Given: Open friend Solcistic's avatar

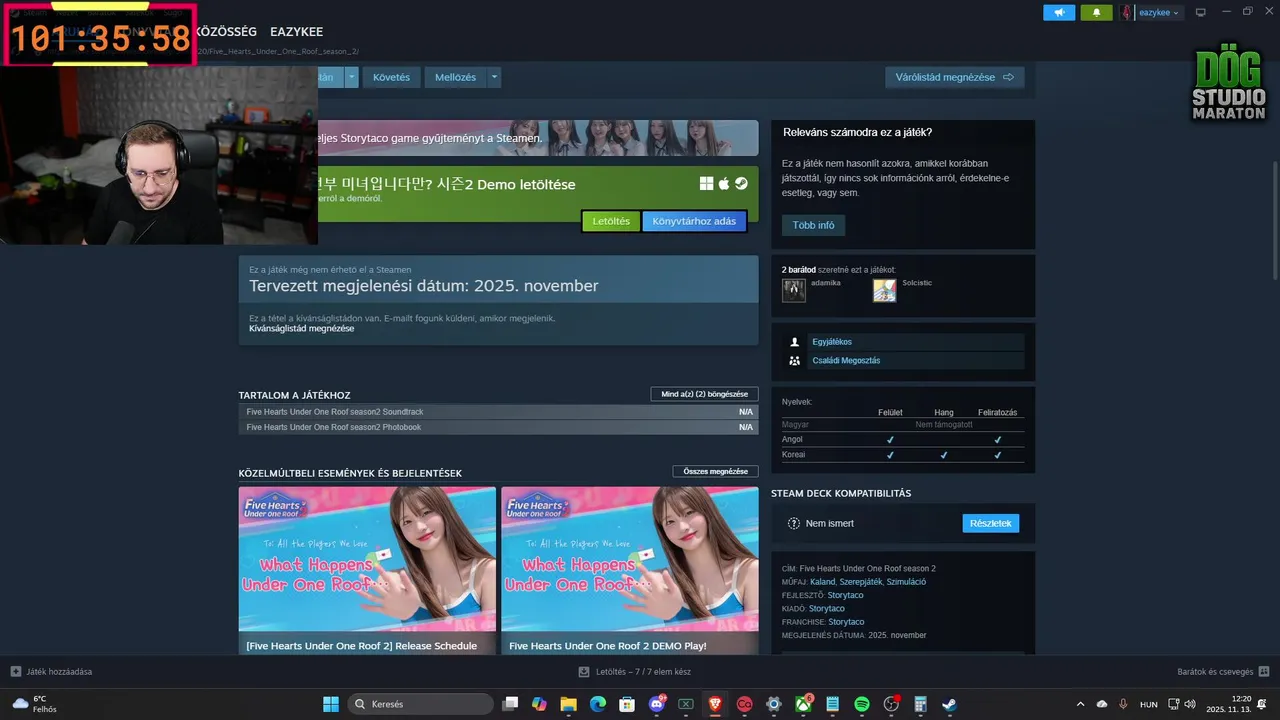Looking at the screenshot, I should tap(884, 290).
